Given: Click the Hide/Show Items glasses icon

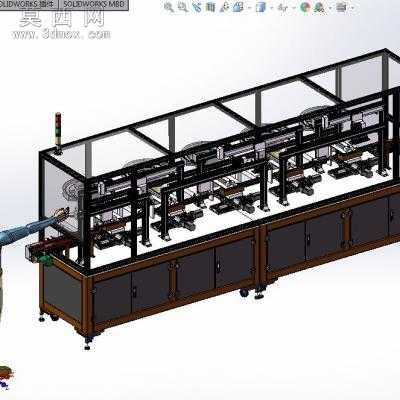Looking at the screenshot, I should (x=283, y=8).
